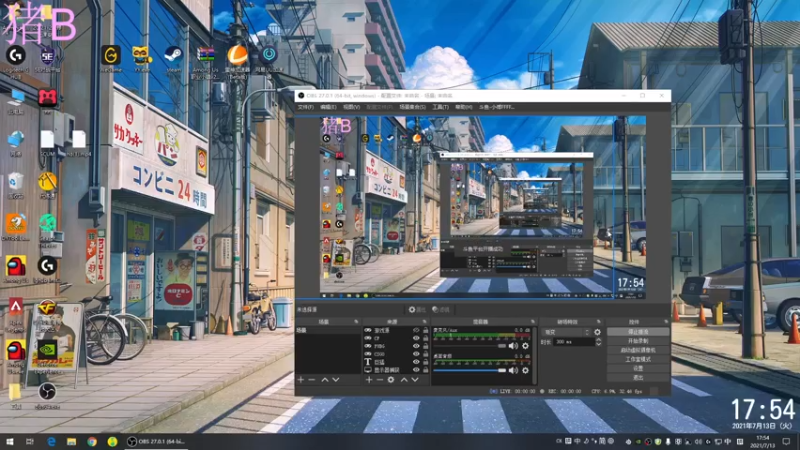
Task: Toggle lock on PUBG source
Action: coord(426,346)
